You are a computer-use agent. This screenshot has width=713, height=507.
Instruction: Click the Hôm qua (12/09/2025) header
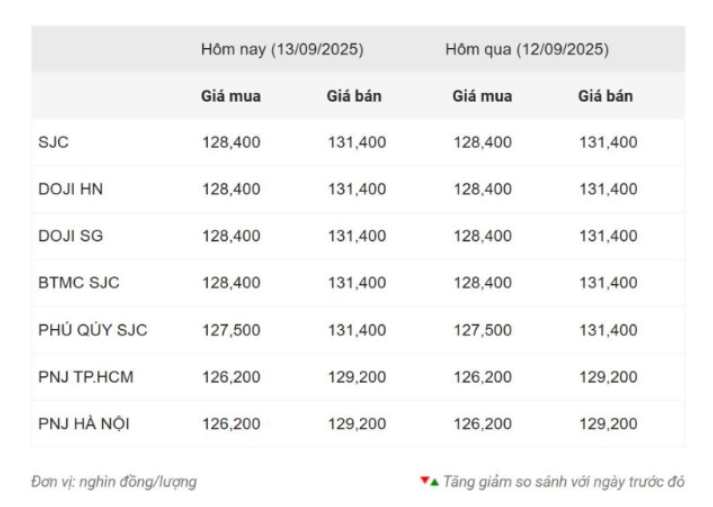527,49
